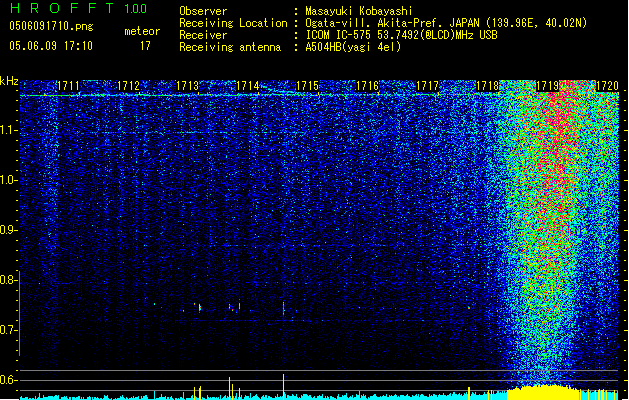629x400 pixels.
Task: Click the Receiving antenna label
Action: (x=230, y=47)
